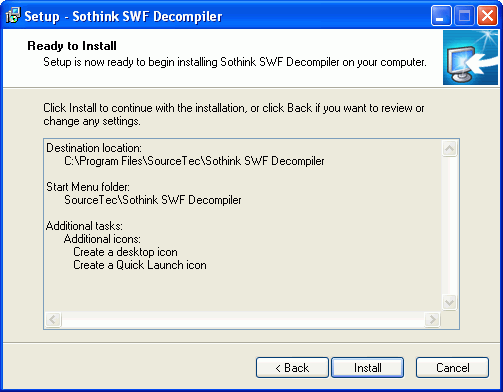Click the Setup window title bar text
Viewport: 503px width, 392px height.
click(x=123, y=16)
